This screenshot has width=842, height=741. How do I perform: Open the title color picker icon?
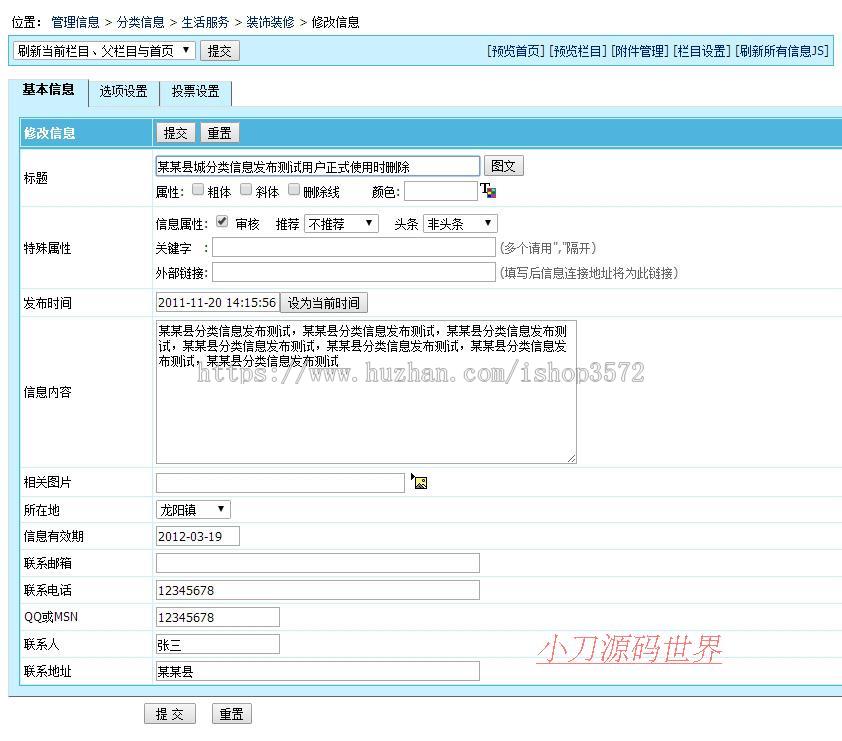488,191
